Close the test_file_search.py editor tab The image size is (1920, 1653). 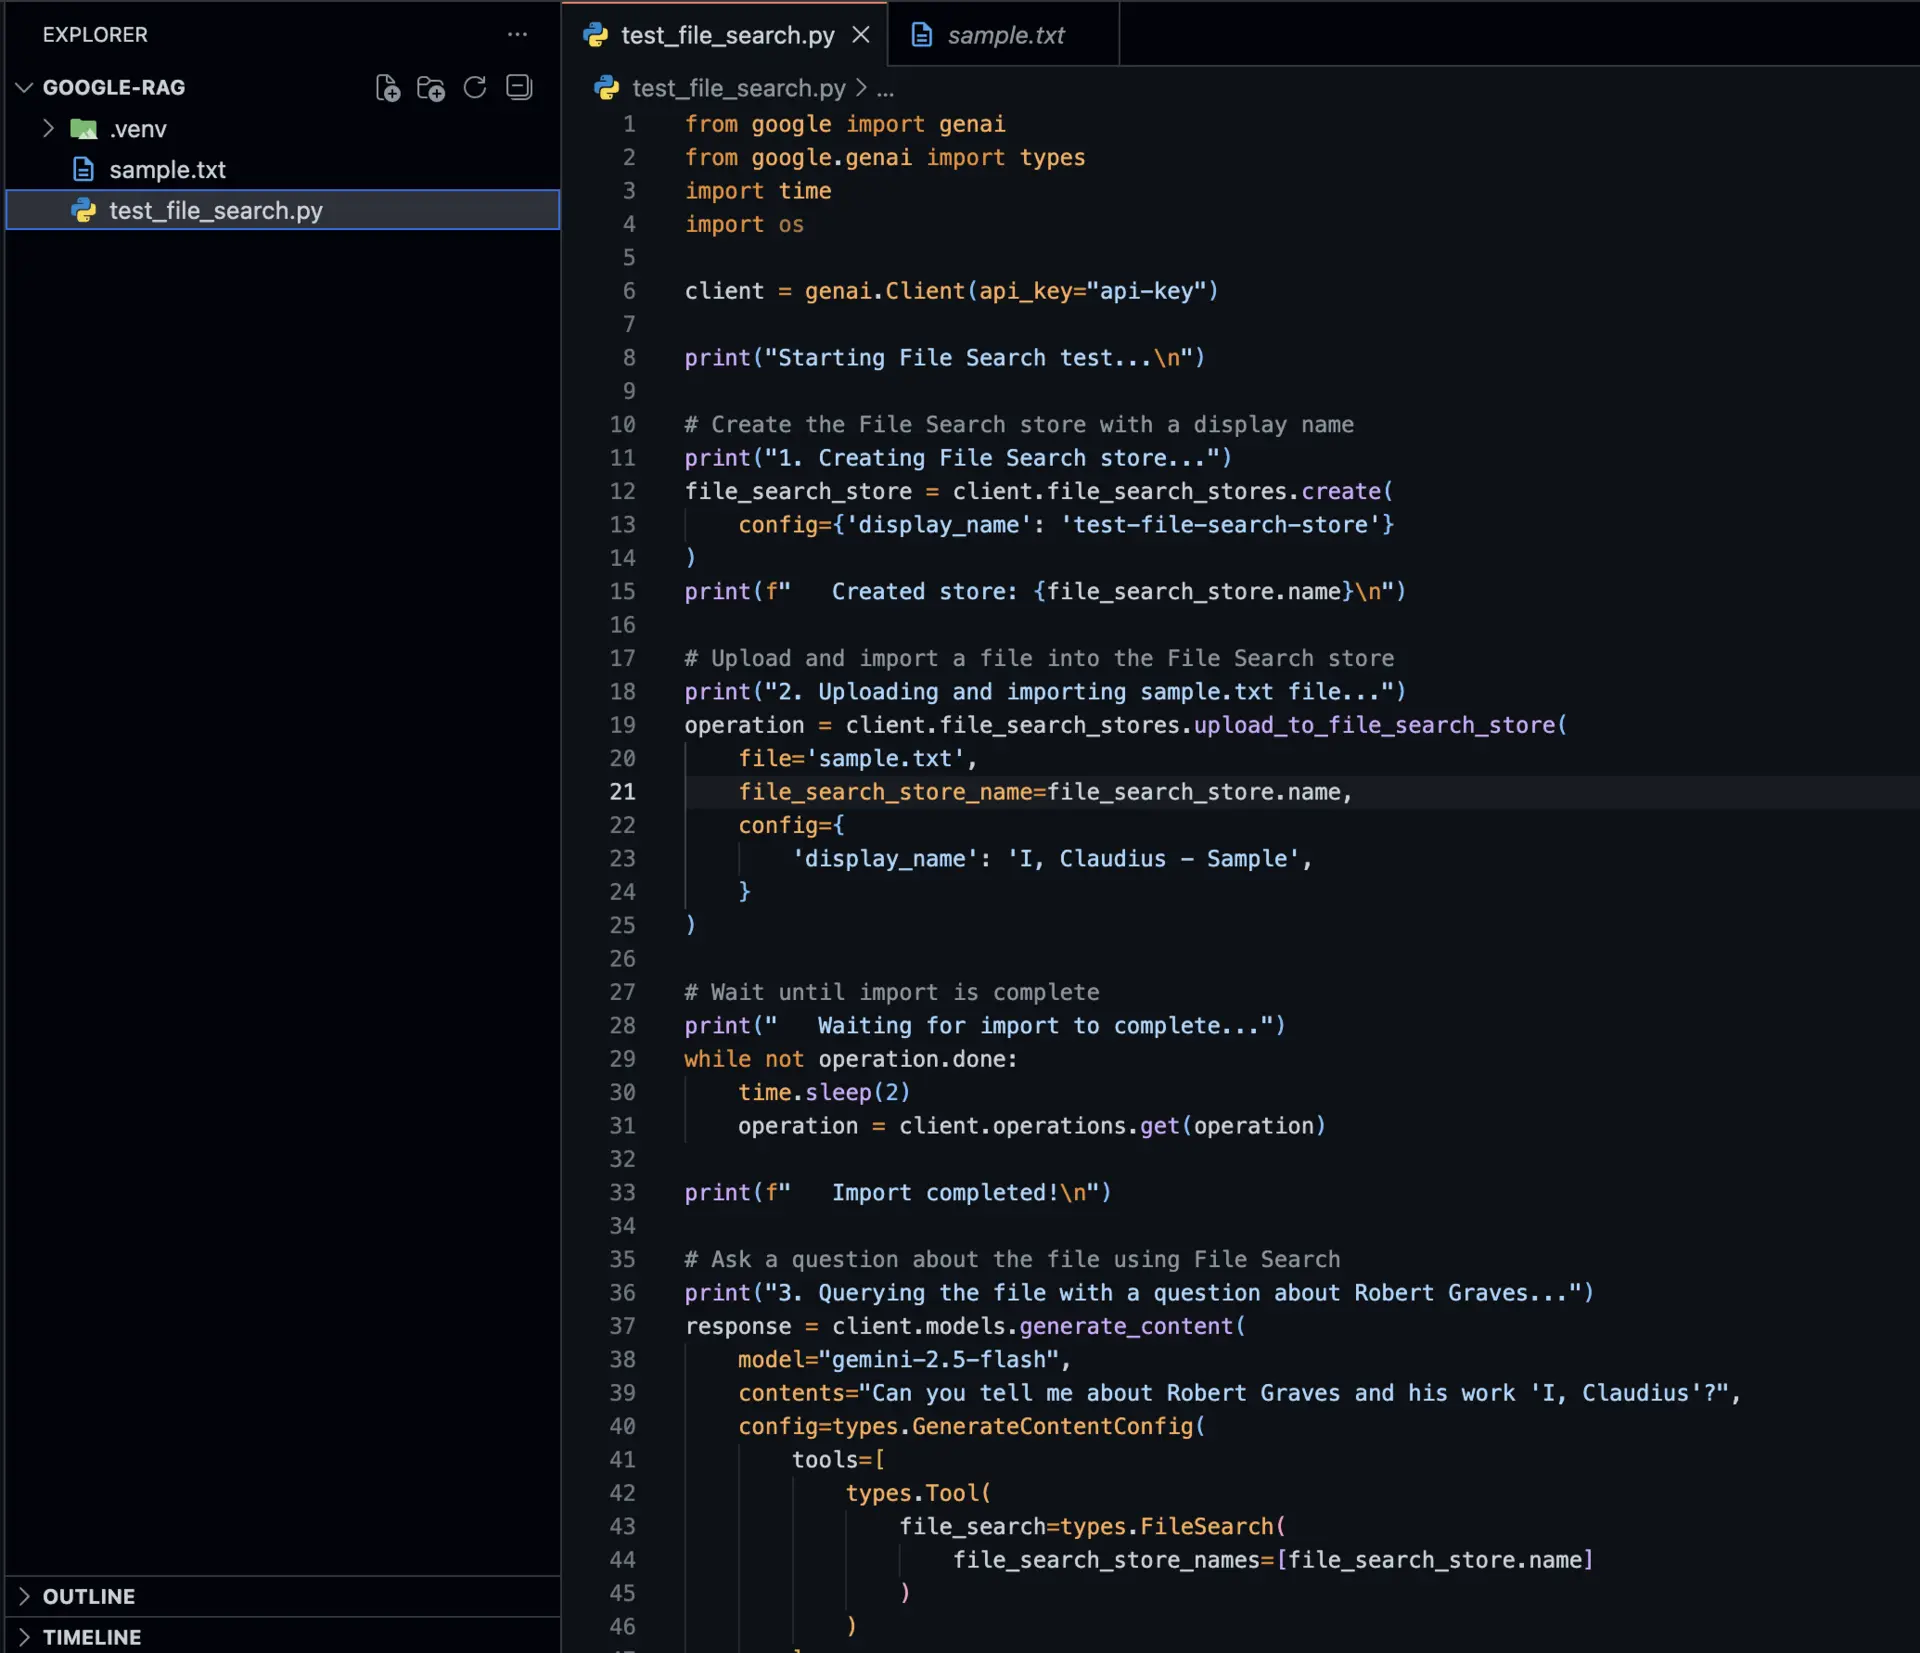pyautogui.click(x=861, y=34)
